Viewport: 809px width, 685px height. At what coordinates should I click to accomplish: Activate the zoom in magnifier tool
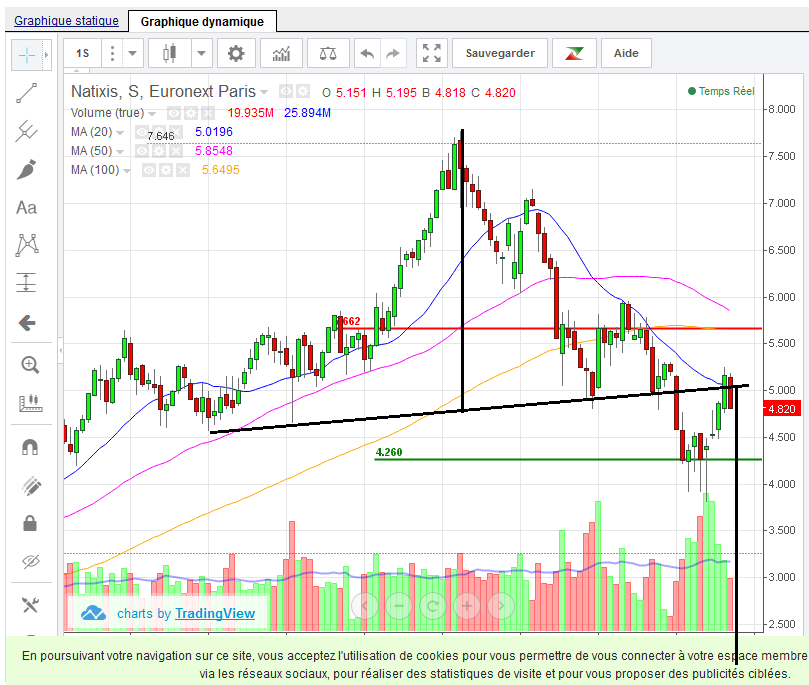30,365
